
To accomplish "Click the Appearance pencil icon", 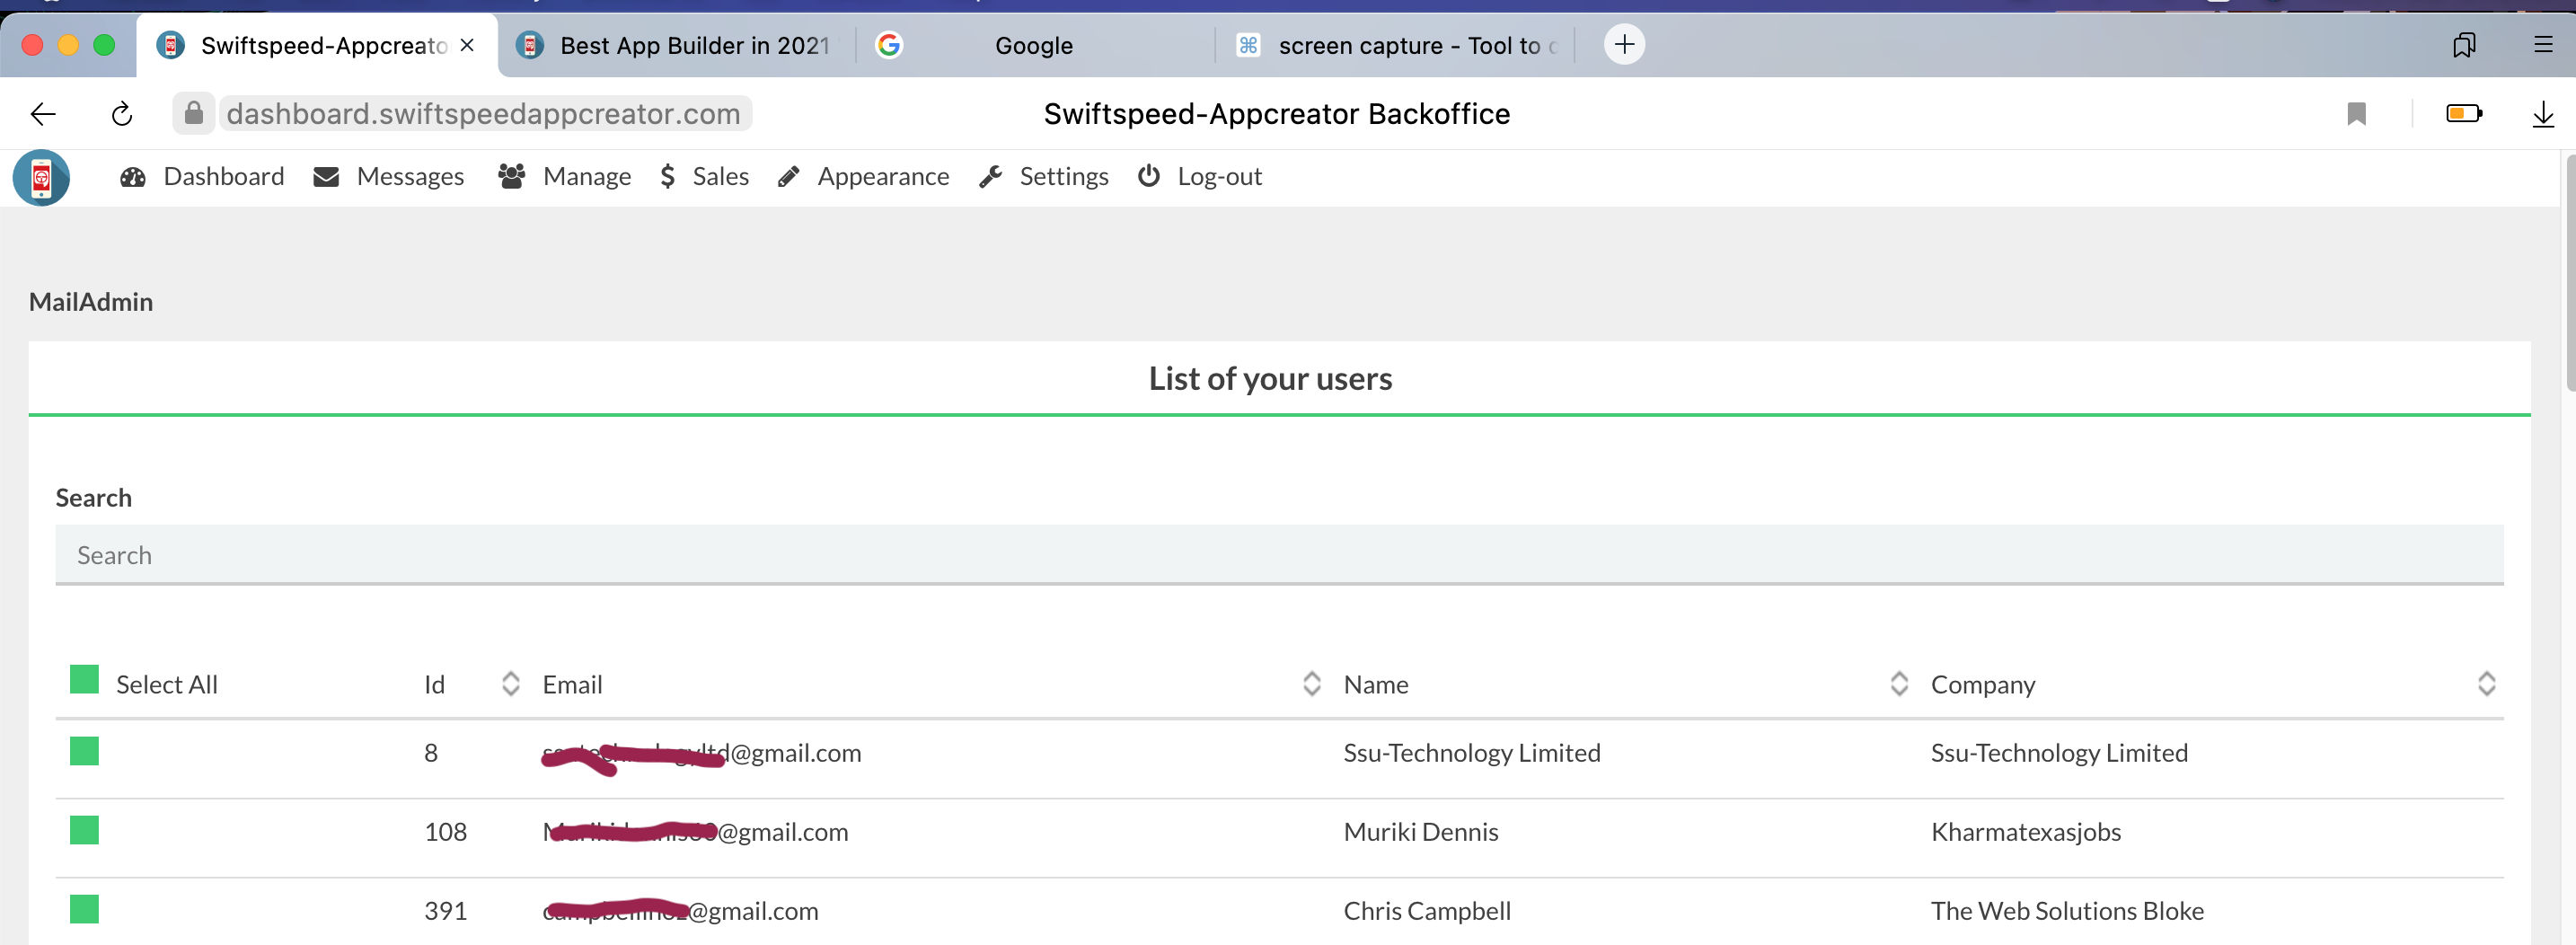I will pyautogui.click(x=789, y=177).
